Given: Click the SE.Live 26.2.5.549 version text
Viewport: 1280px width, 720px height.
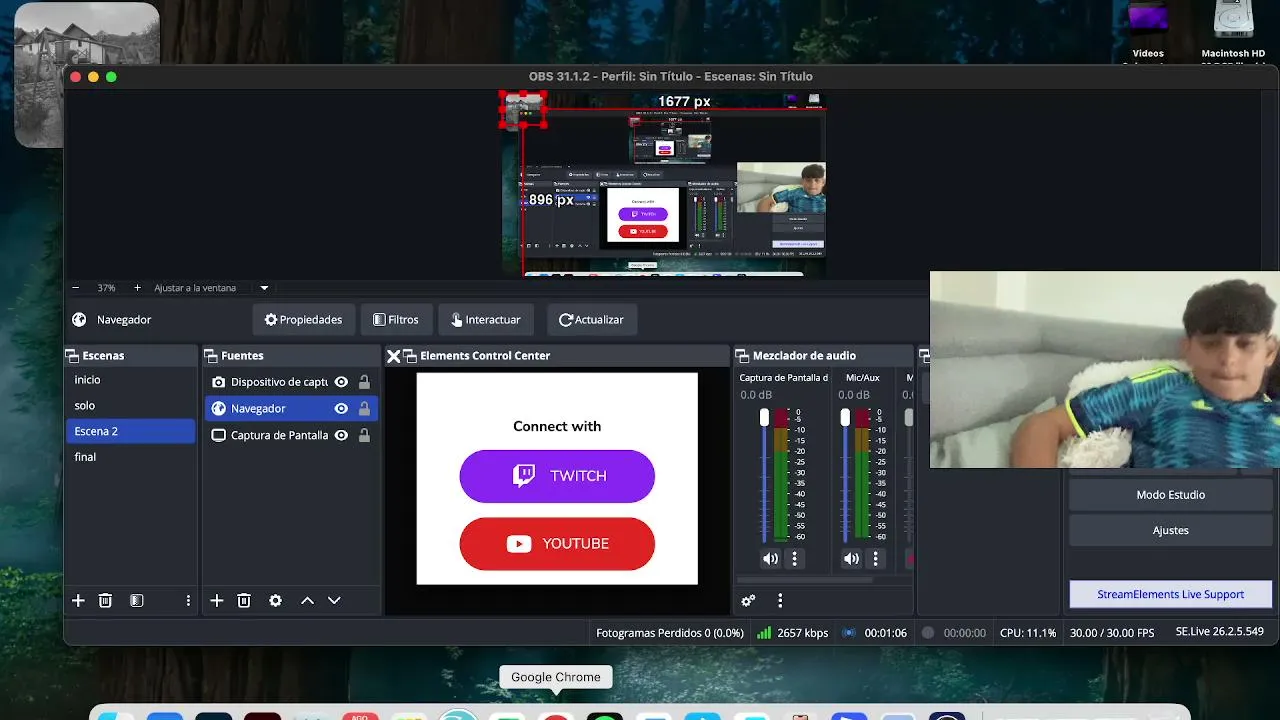Looking at the screenshot, I should 1220,632.
